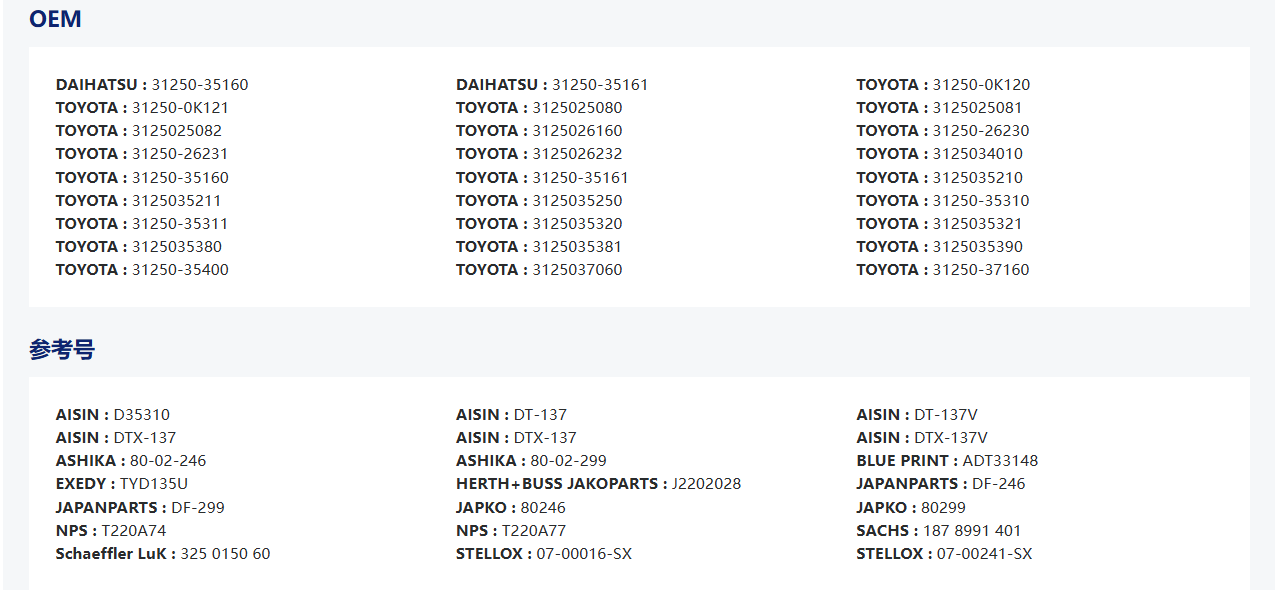Image resolution: width=1275 pixels, height=590 pixels.
Task: Select TOYOTA 3125026232 part number
Action: point(539,154)
